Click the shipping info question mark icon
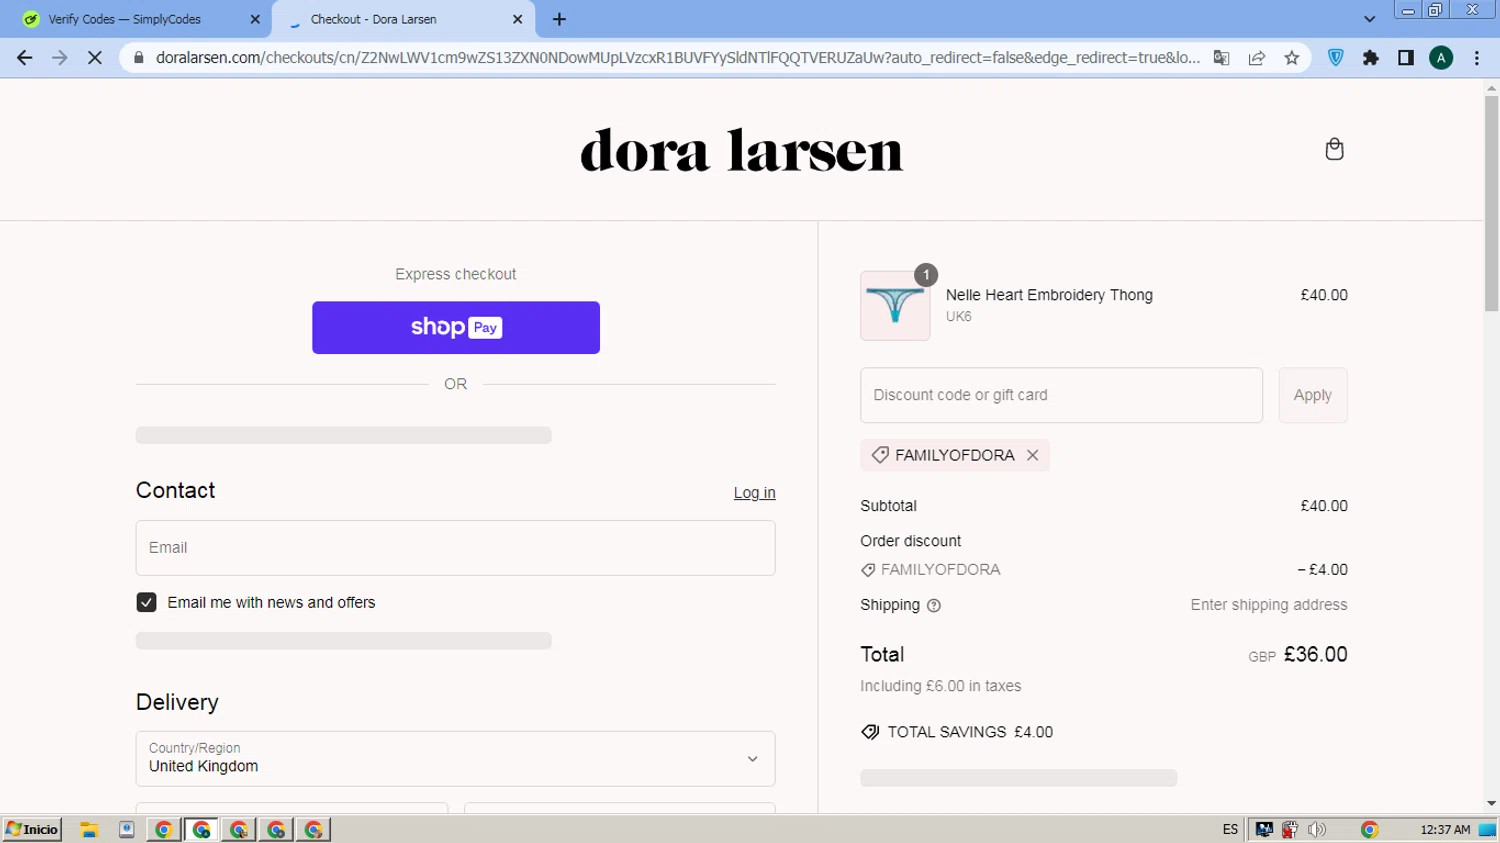 pyautogui.click(x=934, y=605)
